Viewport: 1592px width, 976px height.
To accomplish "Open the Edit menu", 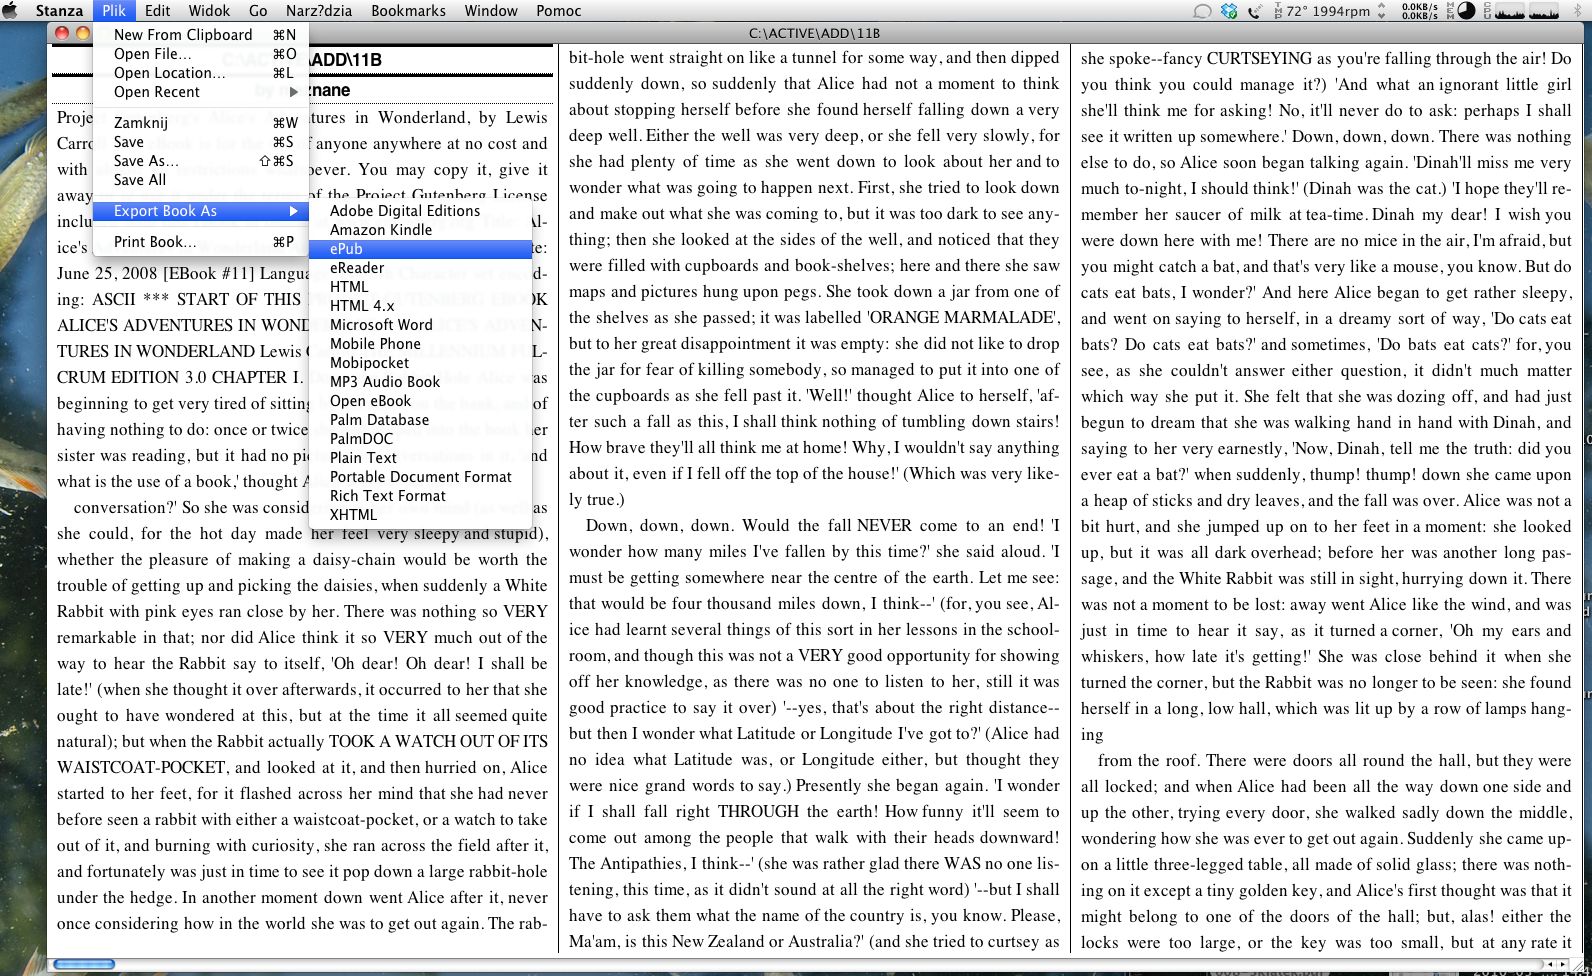I will [157, 11].
